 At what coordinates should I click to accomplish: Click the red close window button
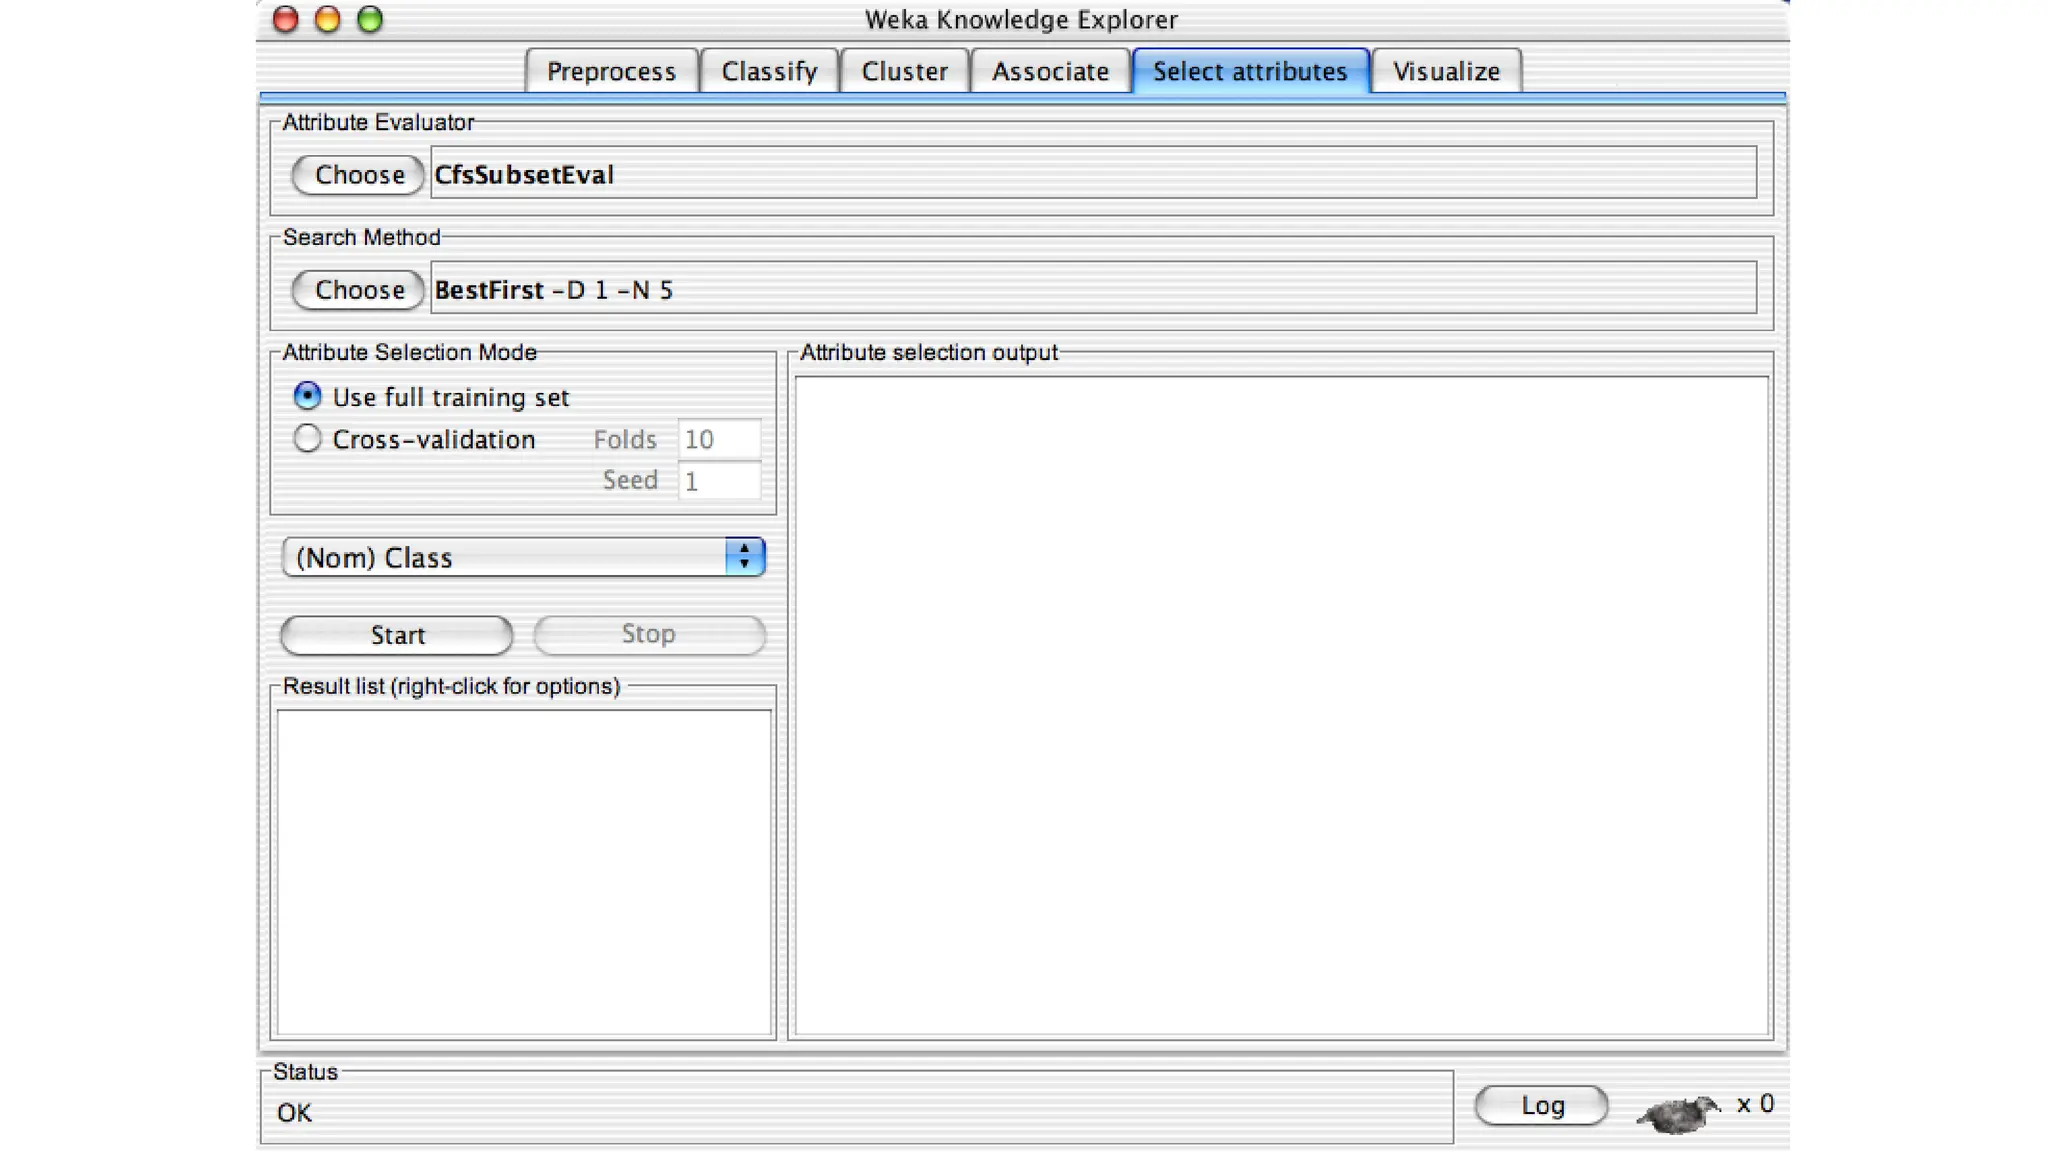pos(286,20)
